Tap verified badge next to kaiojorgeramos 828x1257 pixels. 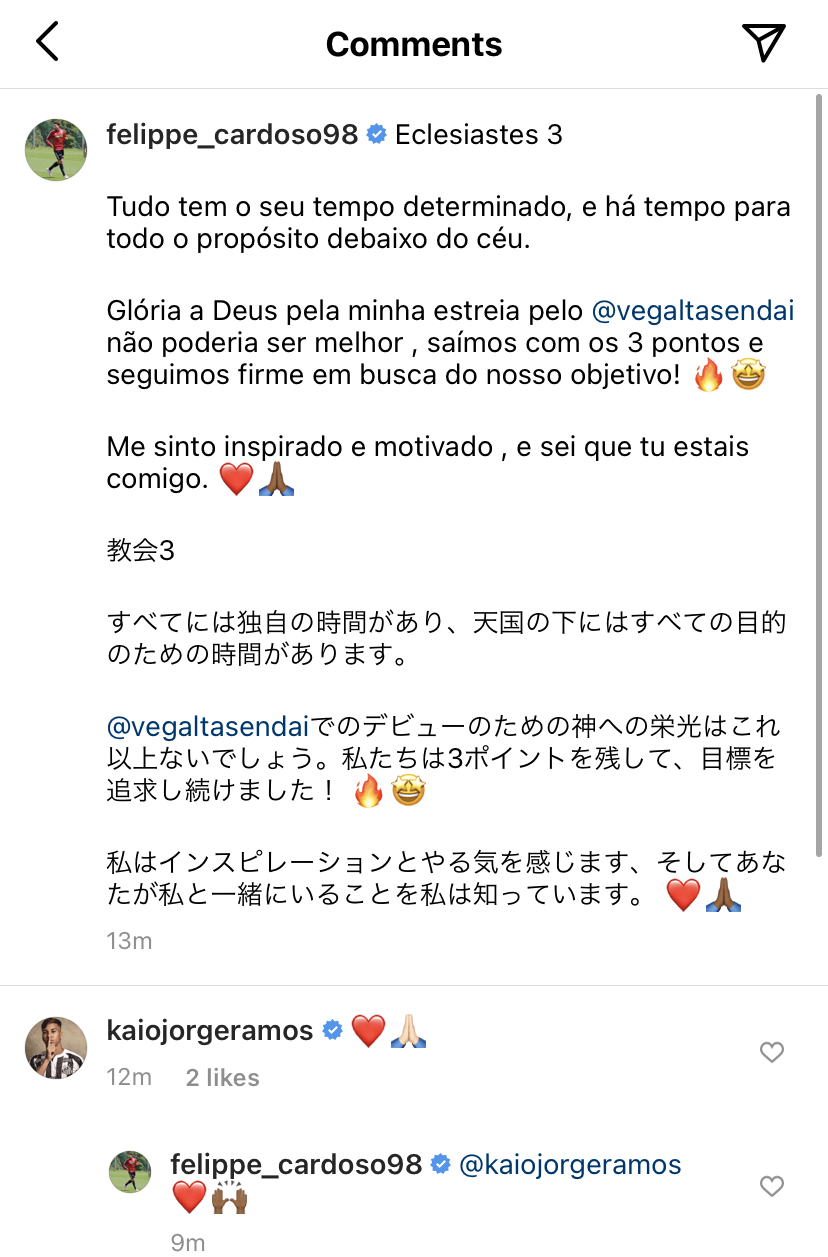tap(332, 1031)
